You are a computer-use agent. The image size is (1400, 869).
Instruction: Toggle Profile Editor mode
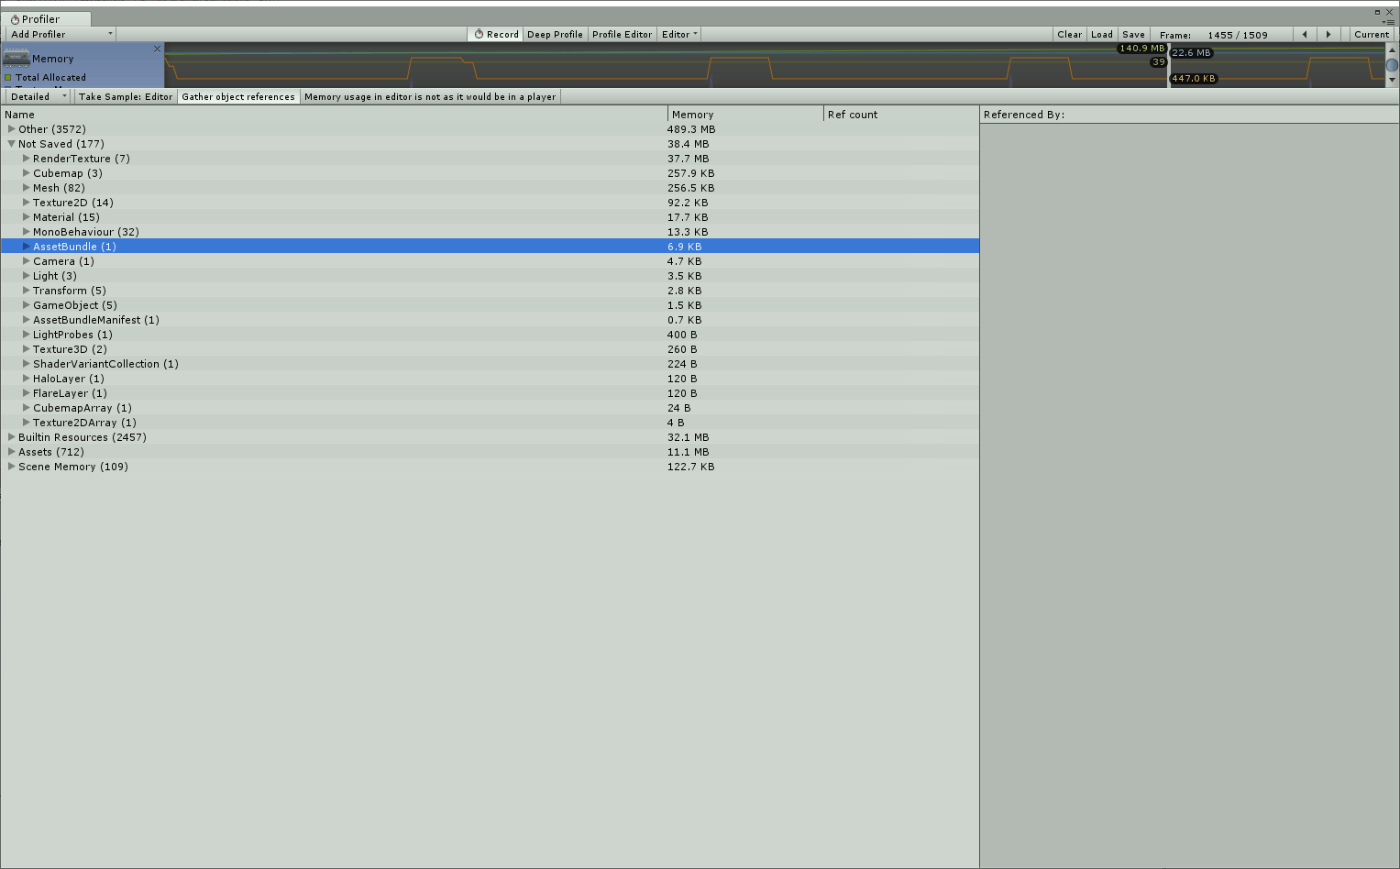(x=622, y=34)
